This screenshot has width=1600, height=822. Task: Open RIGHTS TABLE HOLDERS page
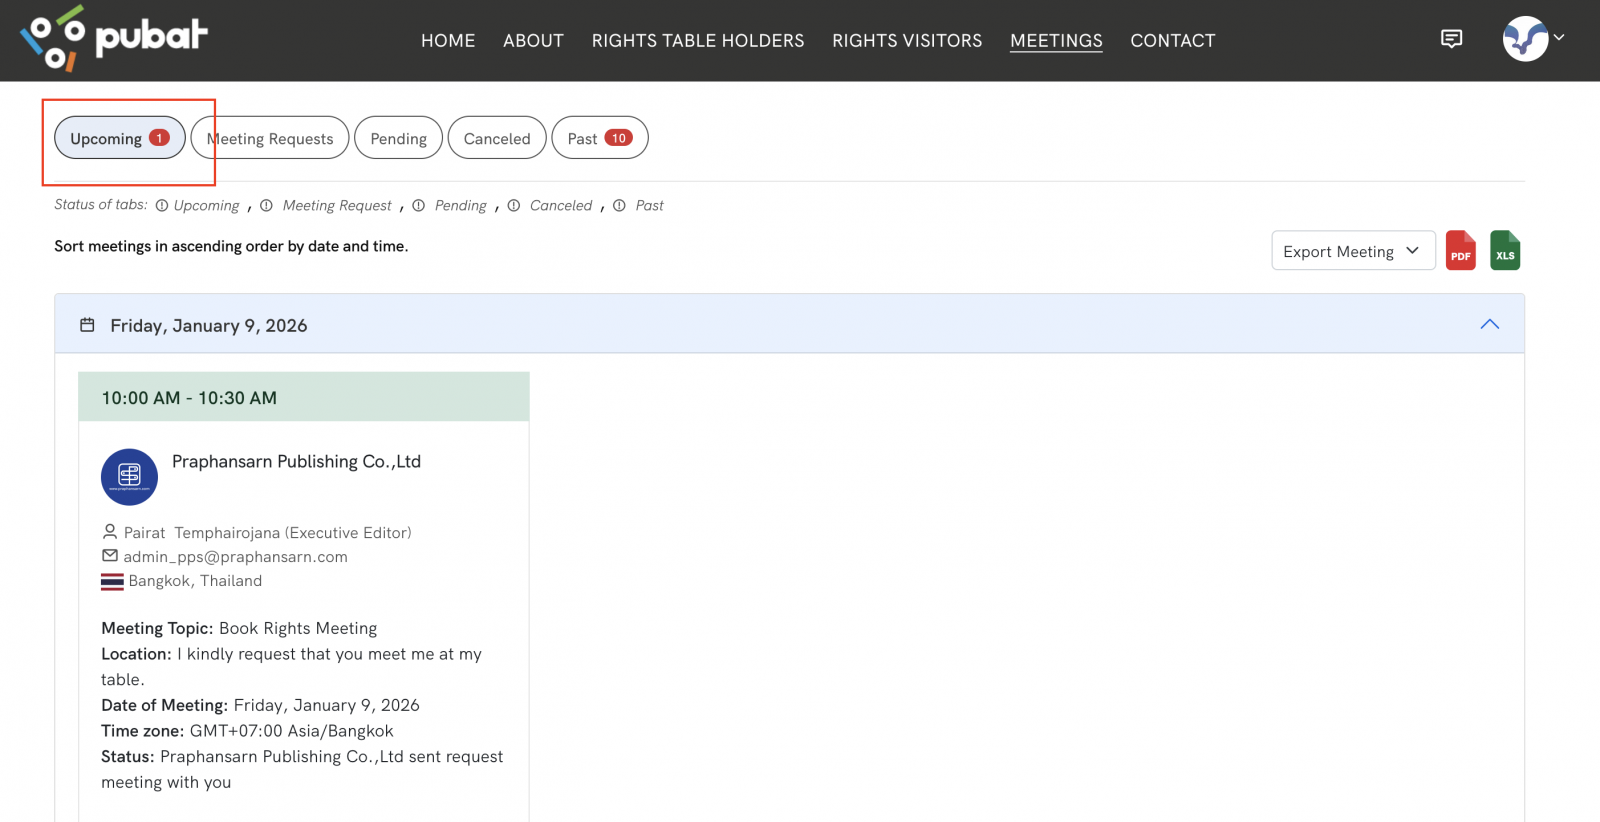698,41
